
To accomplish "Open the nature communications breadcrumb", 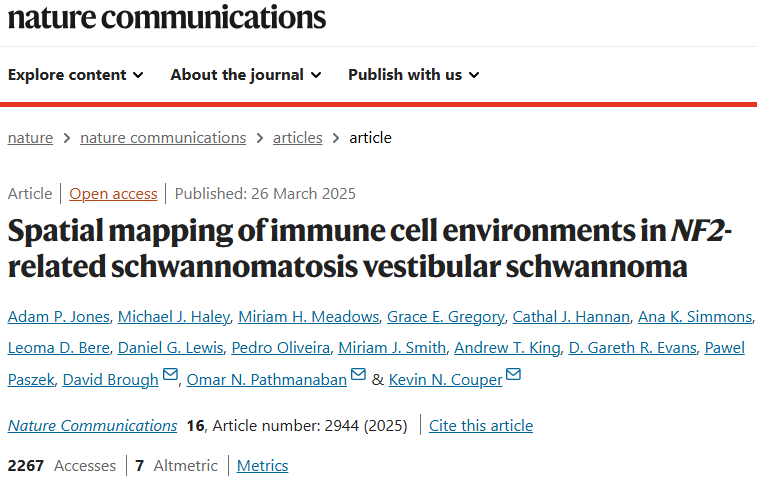I will click(163, 138).
